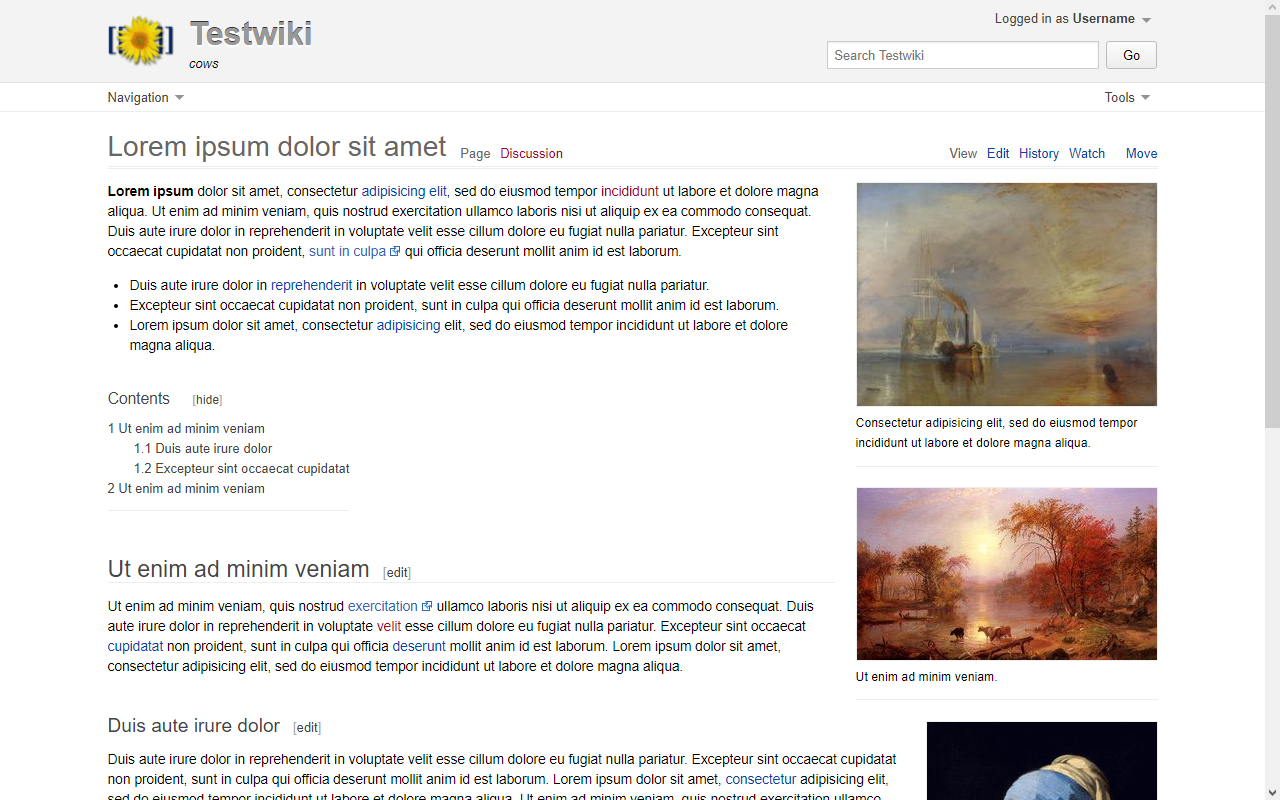This screenshot has height=800, width=1280.
Task: Open the autumn lake painting thumbnail
Action: [1007, 574]
